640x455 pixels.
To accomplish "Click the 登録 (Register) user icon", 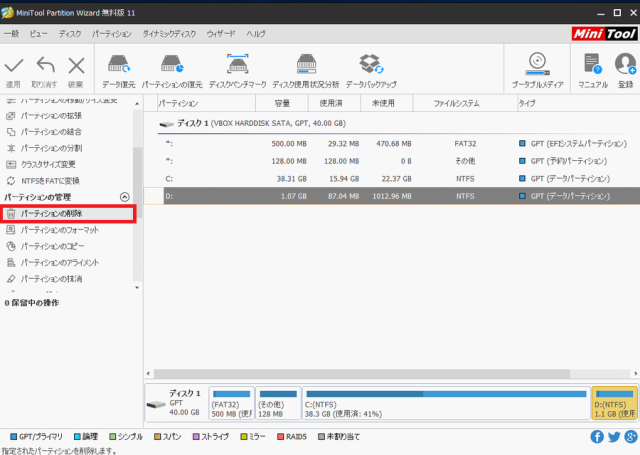I will click(x=625, y=64).
